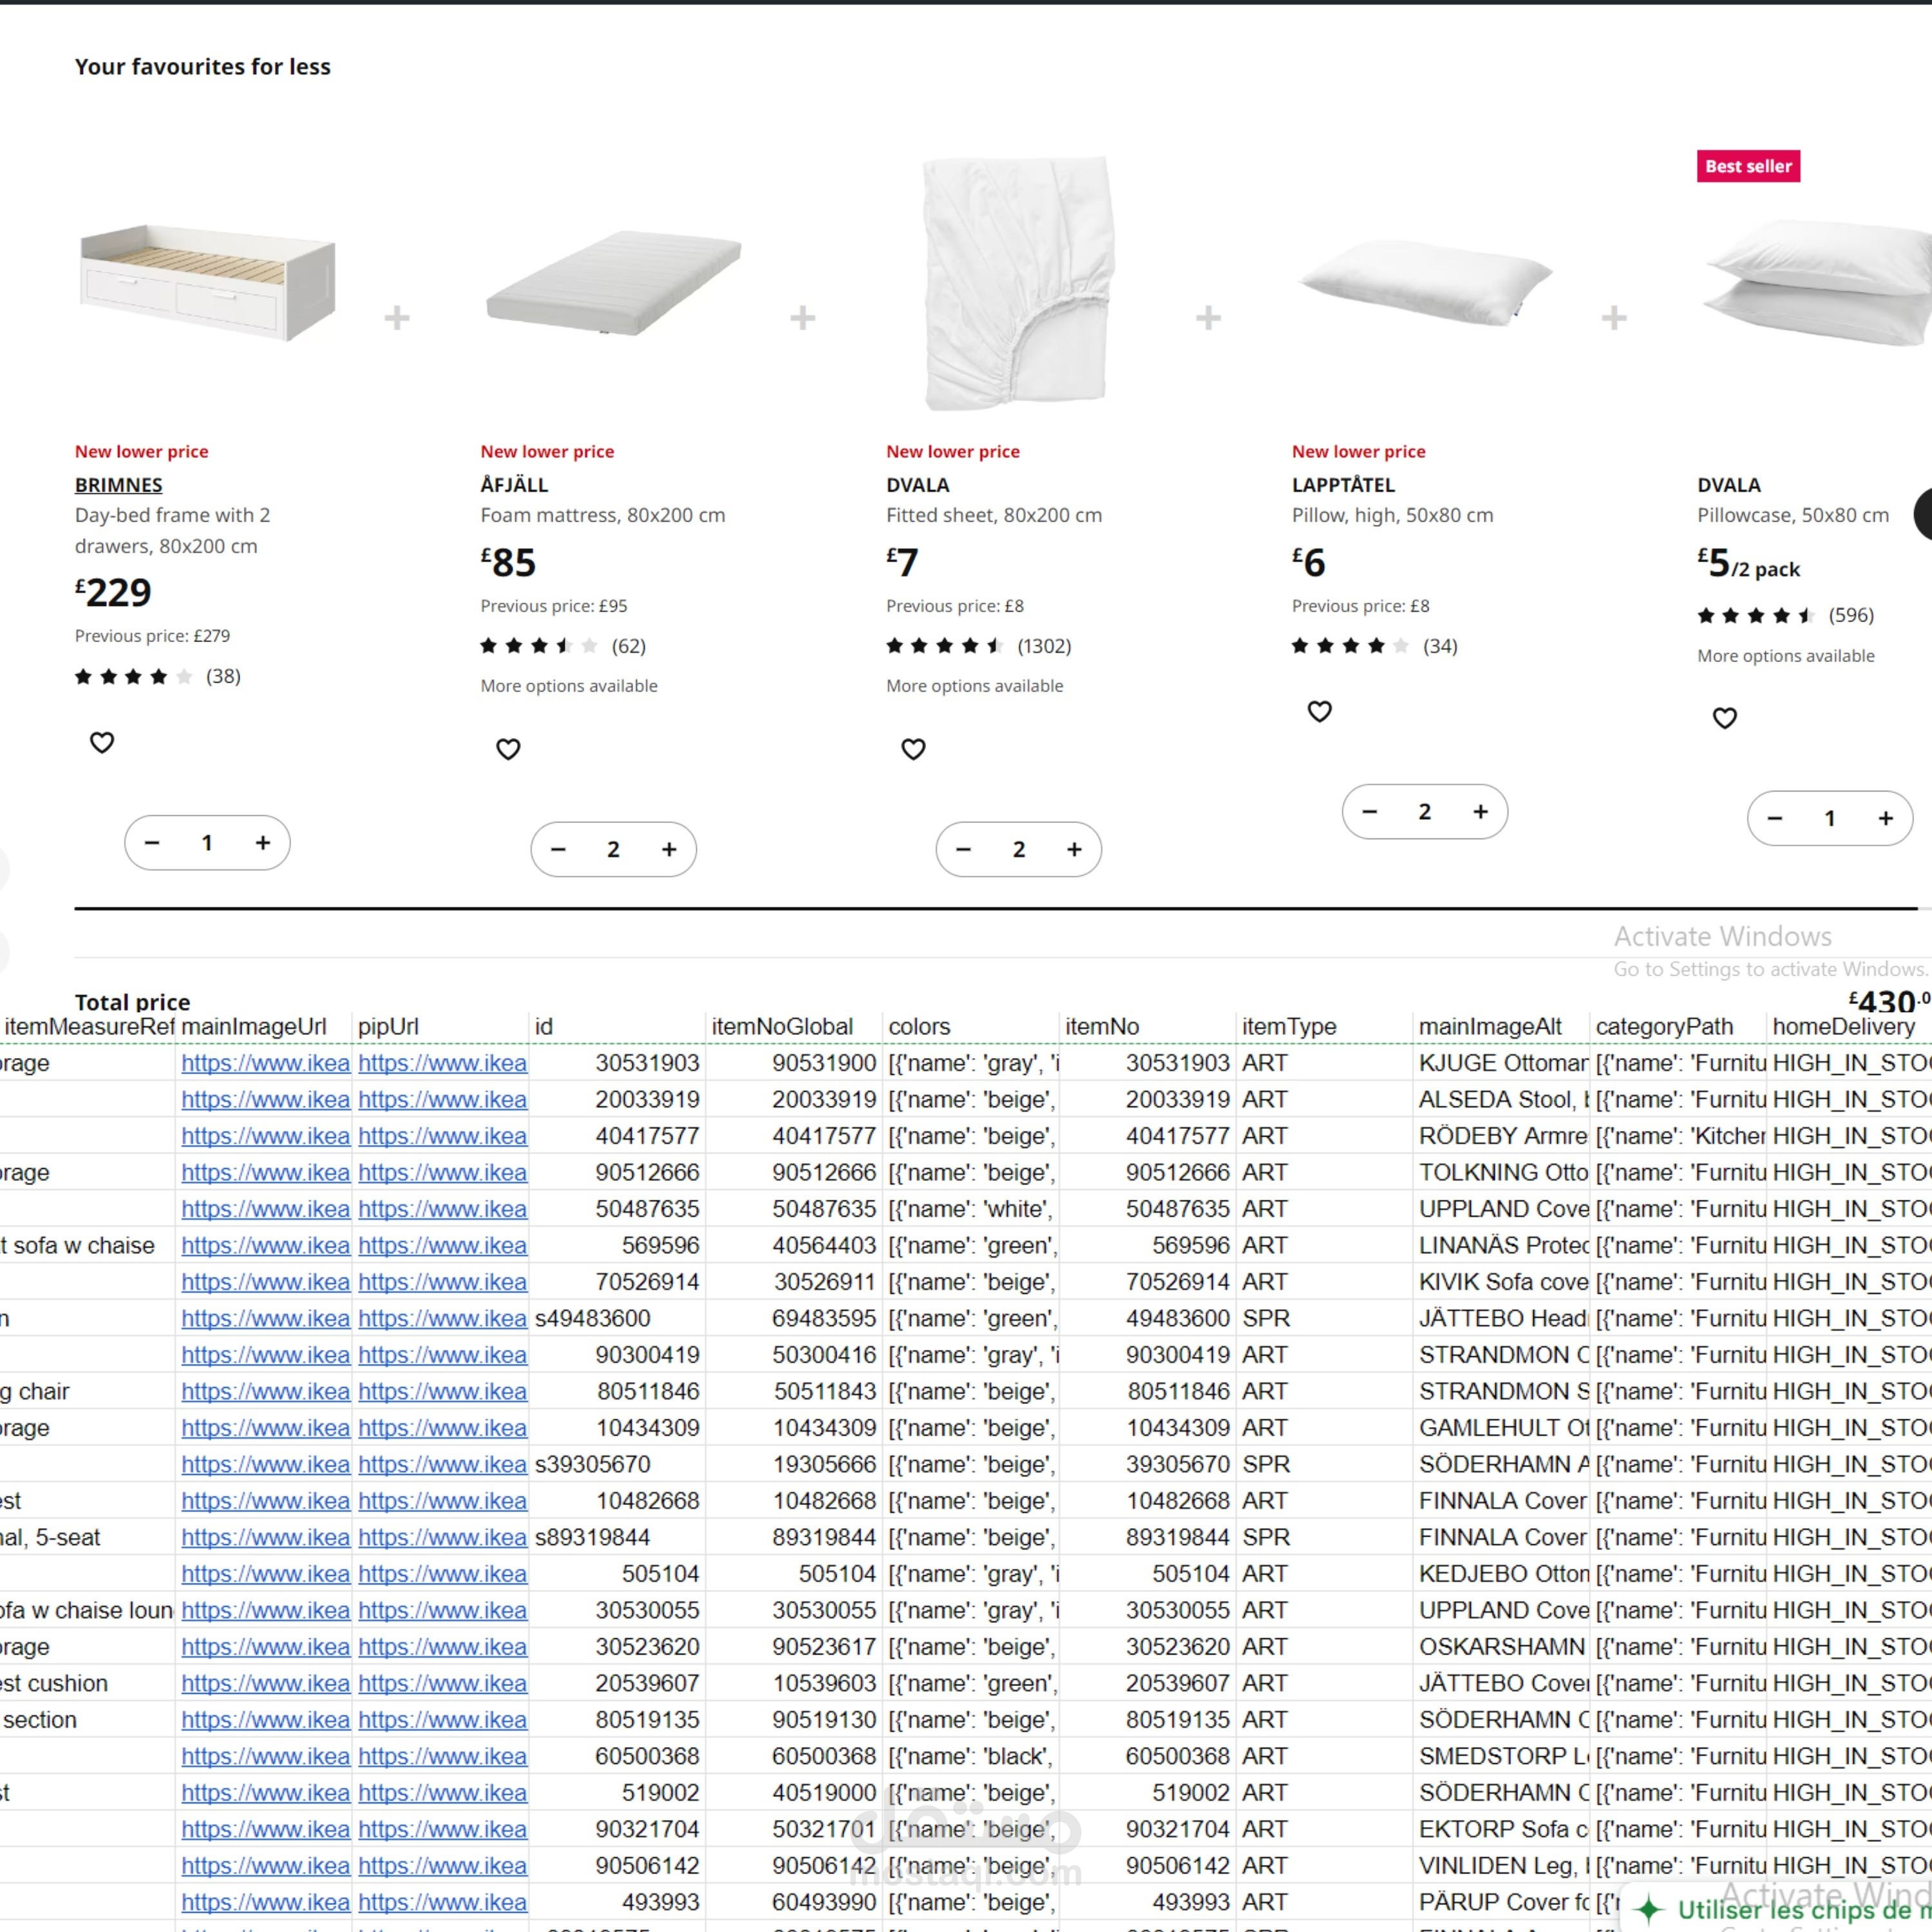Open DVALA title above 'Pillowcase, 50x80 cm'

point(1729,485)
